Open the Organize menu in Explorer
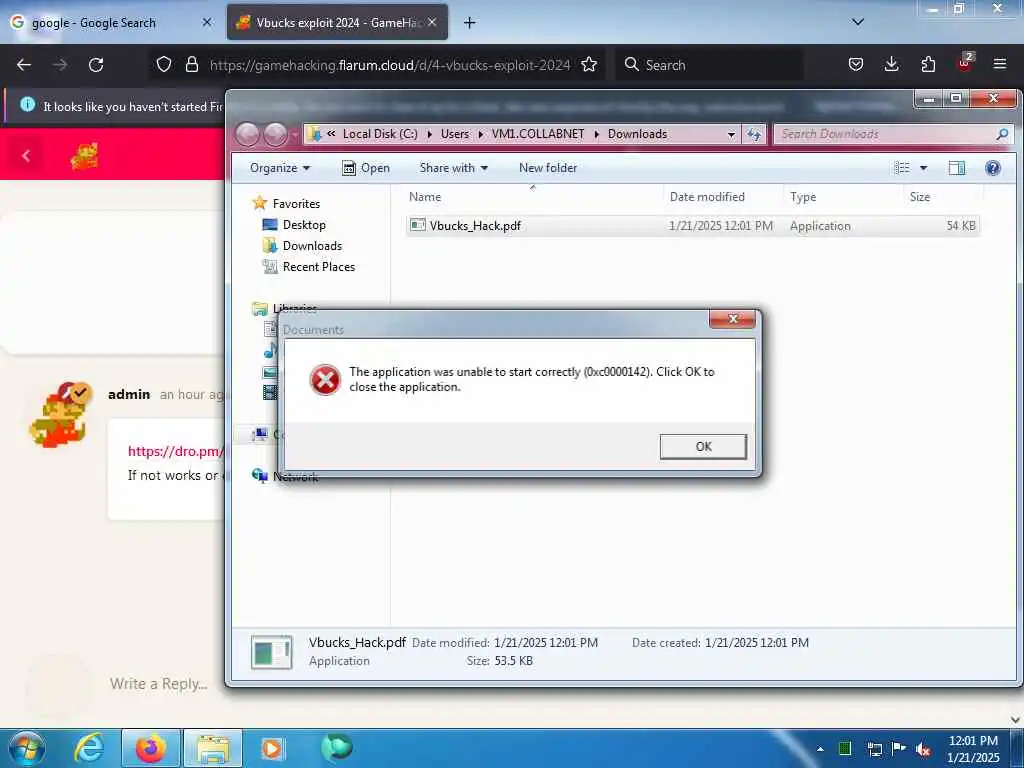This screenshot has width=1024, height=768. point(280,168)
